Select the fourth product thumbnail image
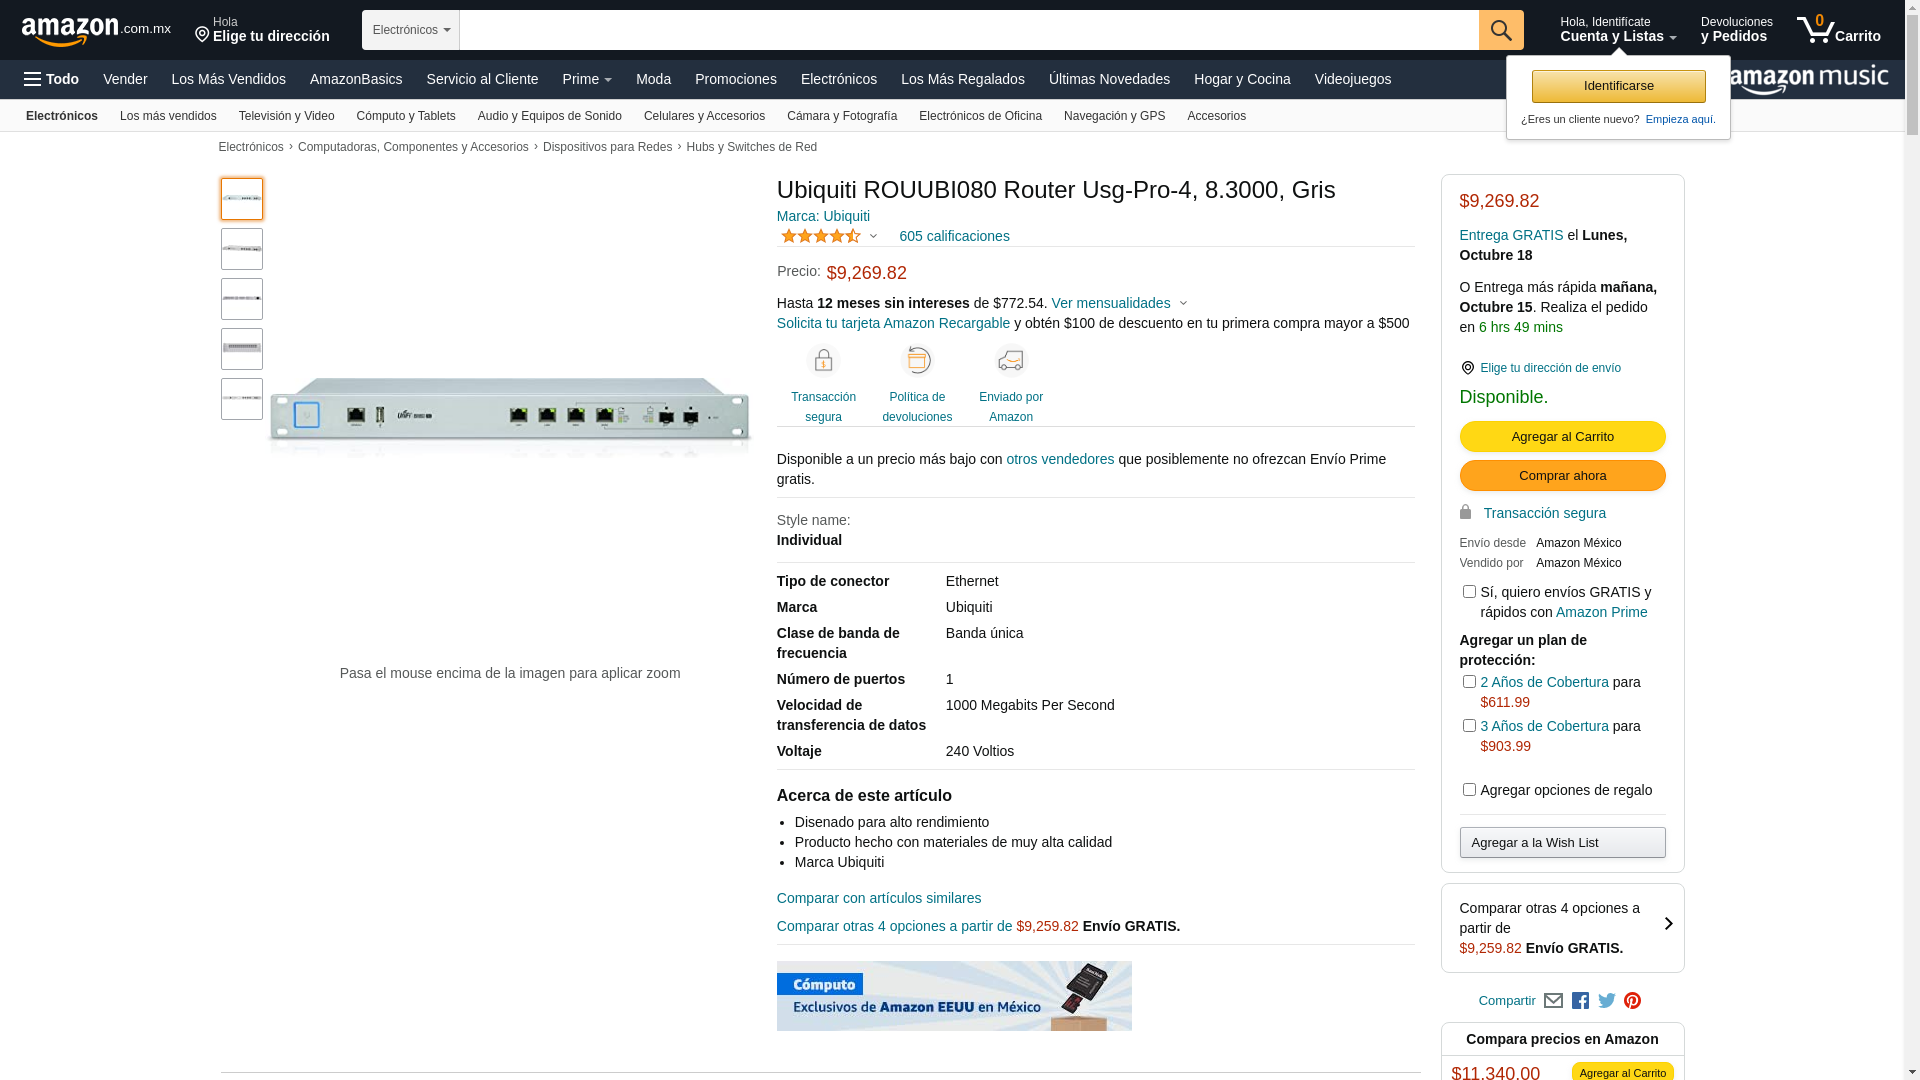 tap(242, 349)
